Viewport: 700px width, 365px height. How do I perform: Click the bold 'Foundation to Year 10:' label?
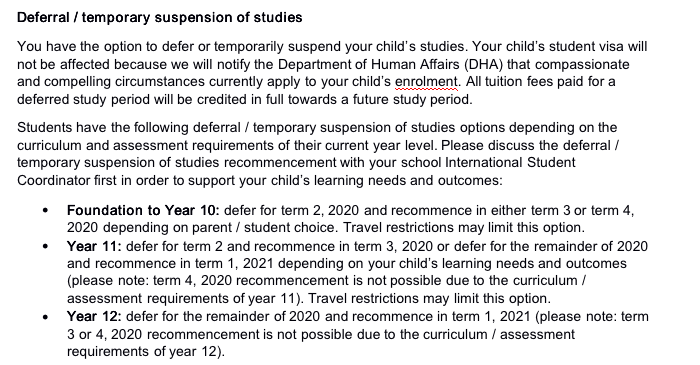click(143, 210)
